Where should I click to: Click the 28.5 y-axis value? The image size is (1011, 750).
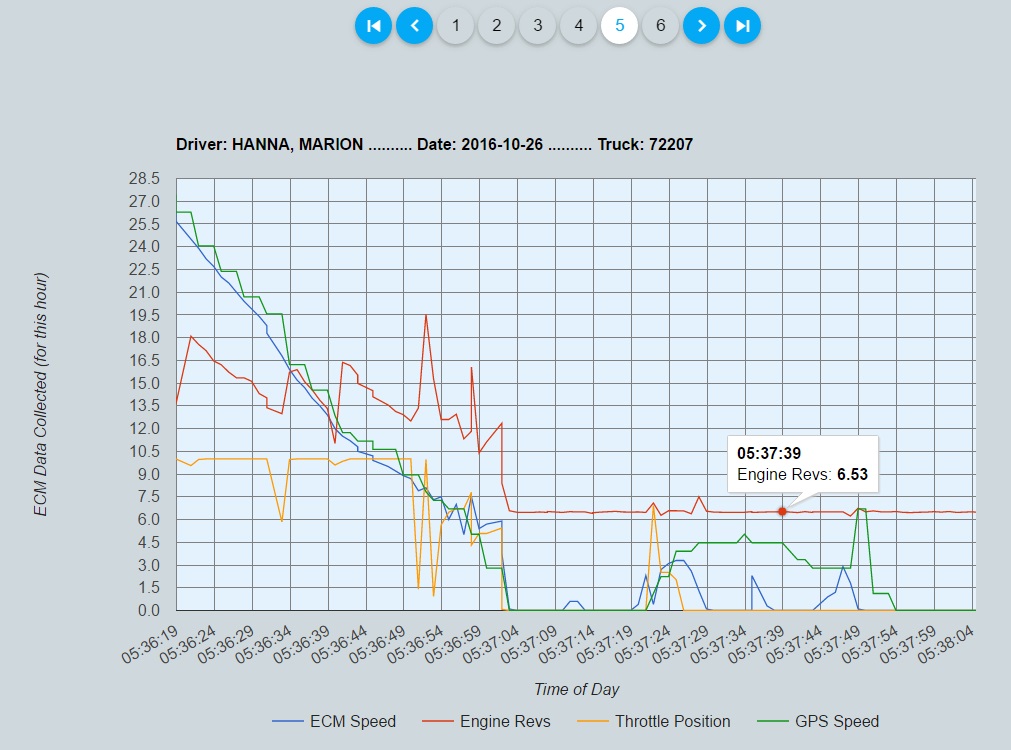click(144, 179)
